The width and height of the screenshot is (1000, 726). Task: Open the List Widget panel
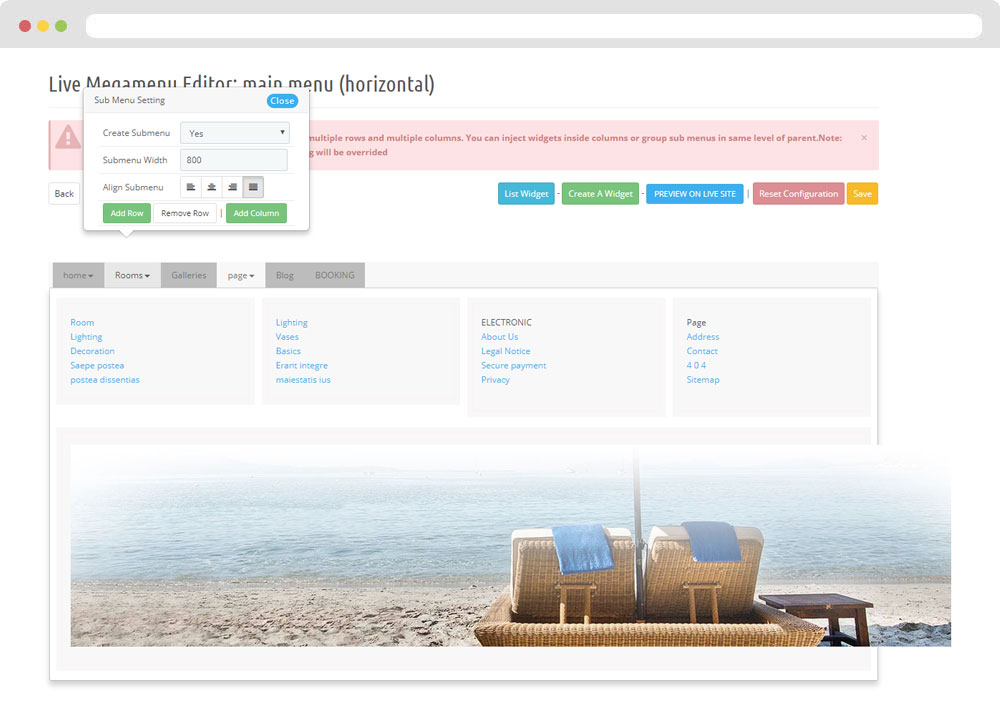526,194
